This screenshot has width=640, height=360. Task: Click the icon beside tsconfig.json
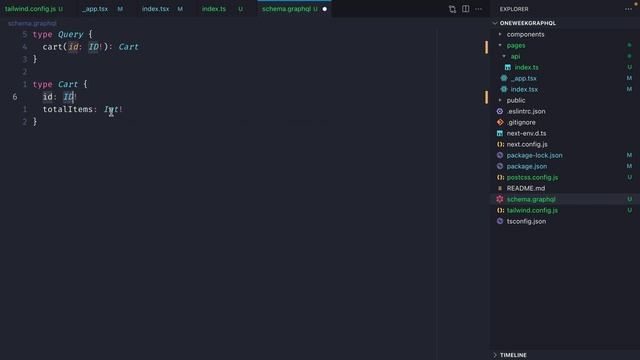click(500, 221)
